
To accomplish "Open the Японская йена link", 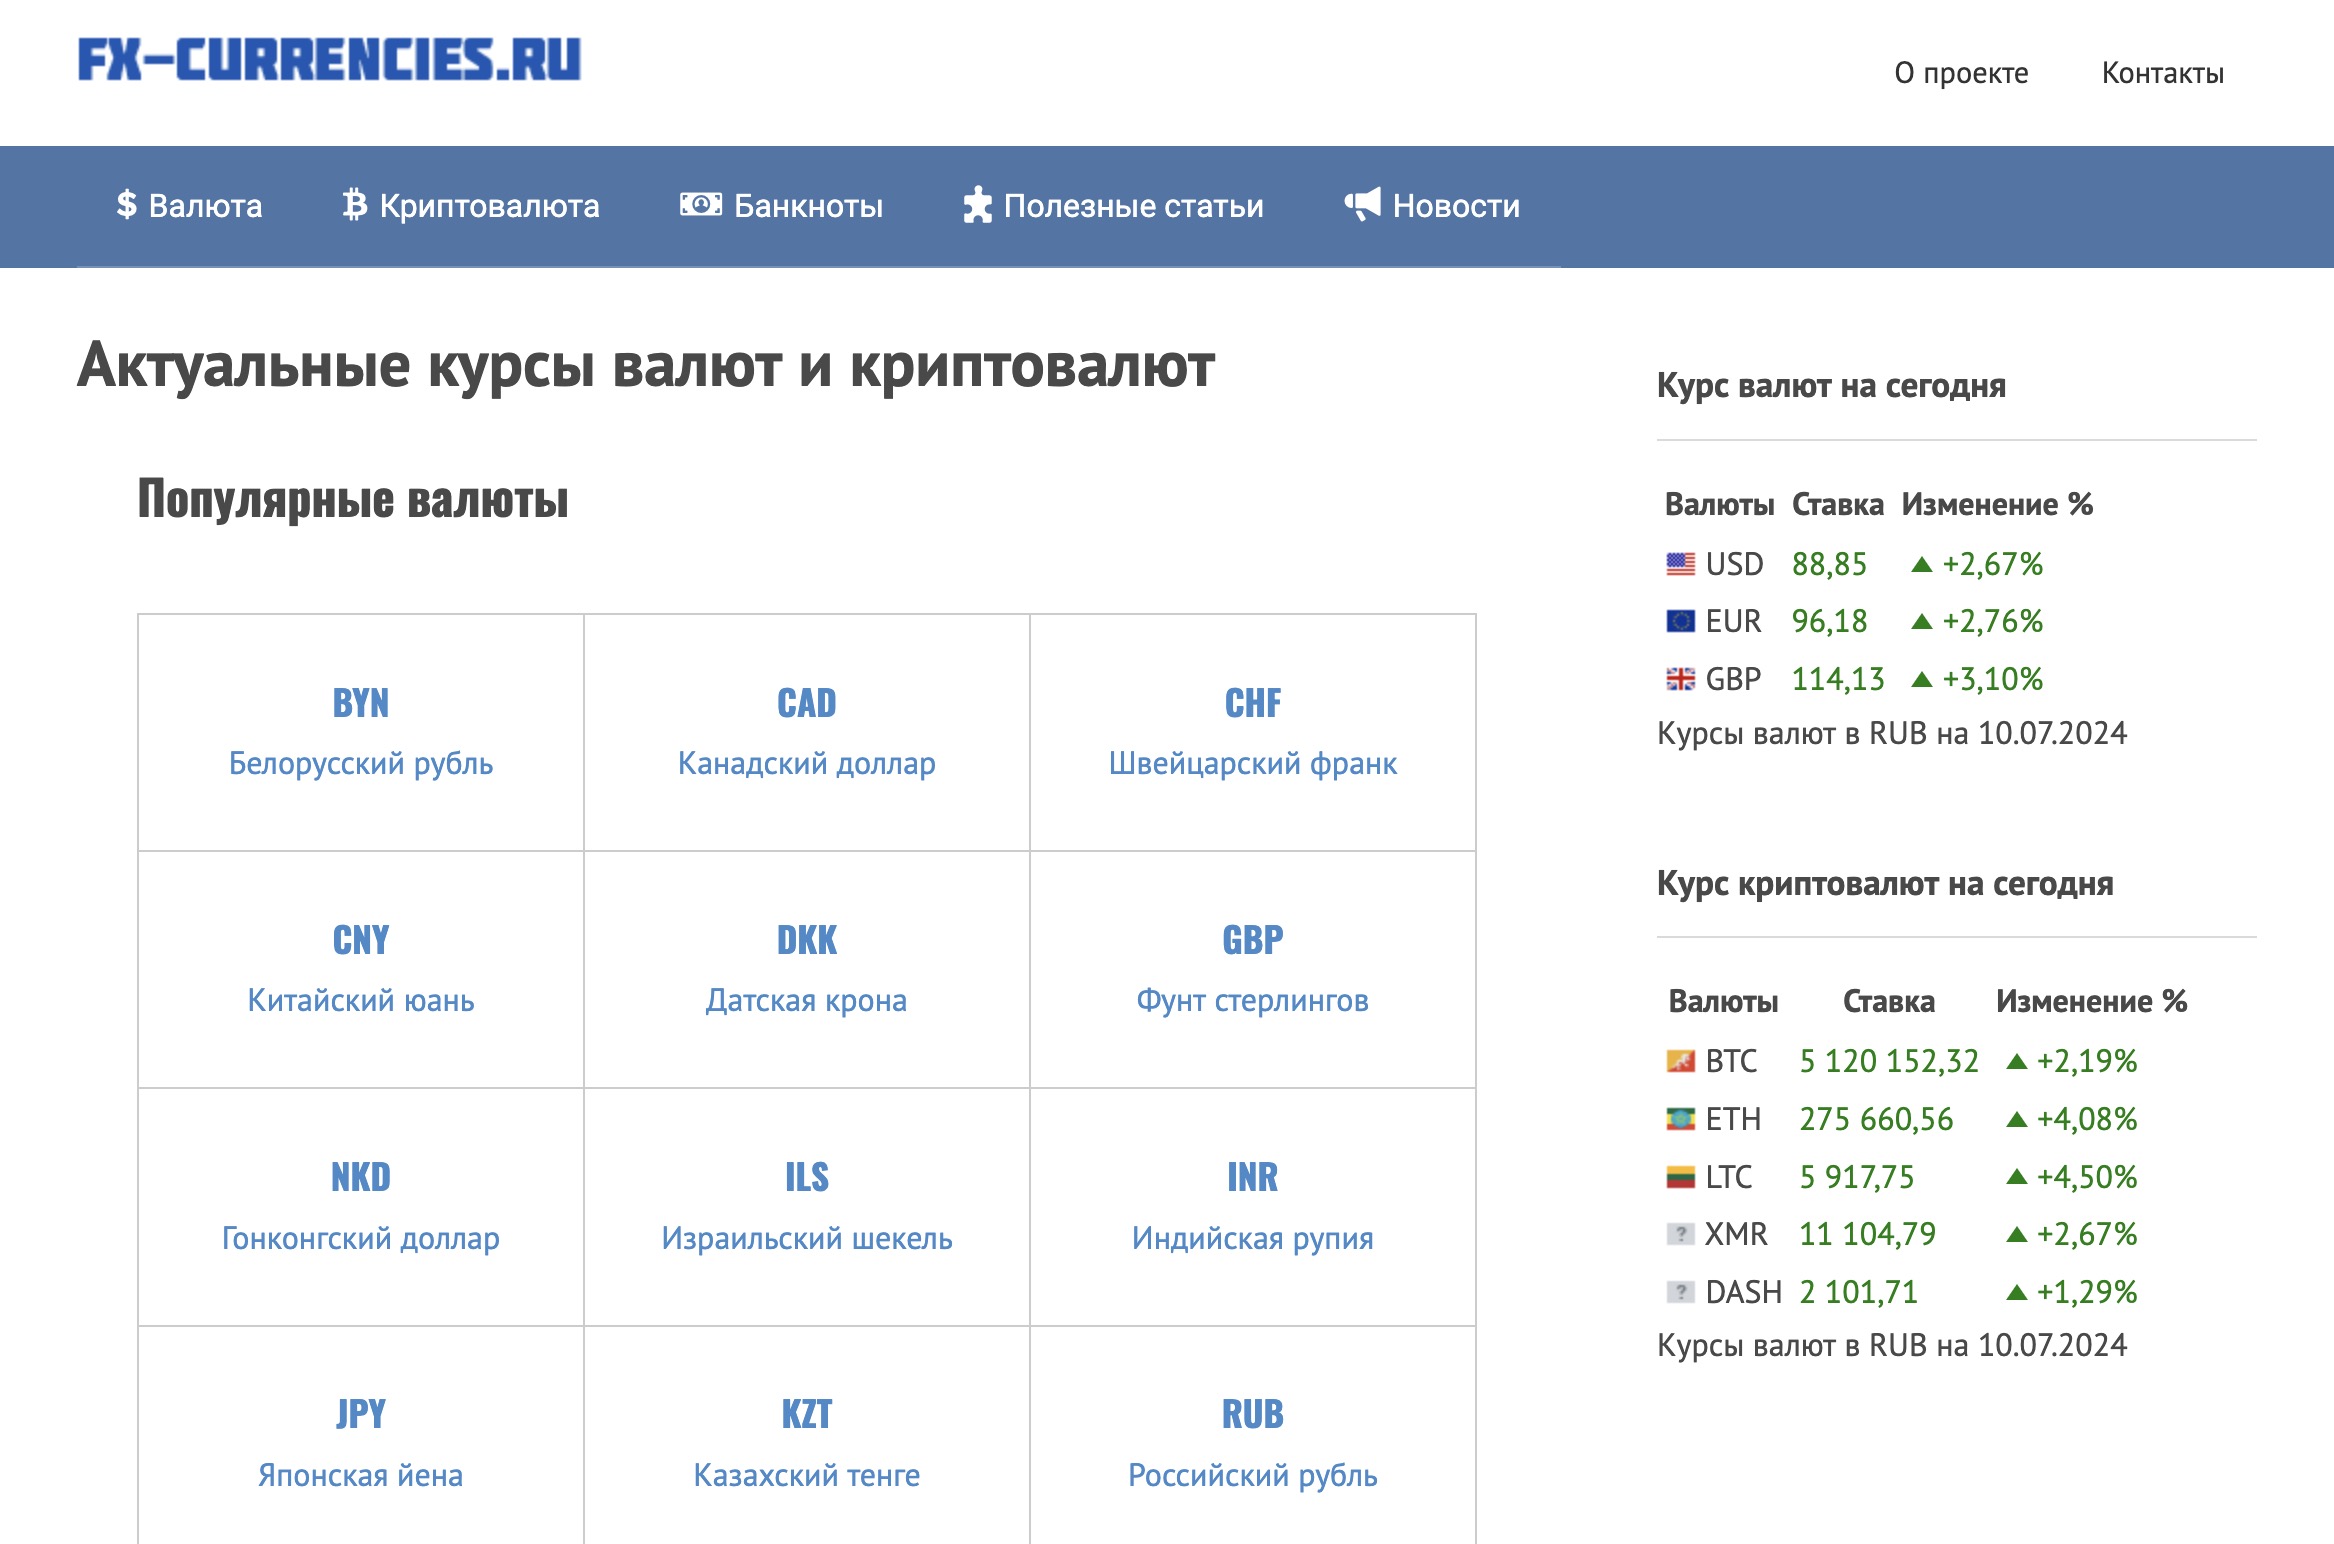I will 361,1475.
